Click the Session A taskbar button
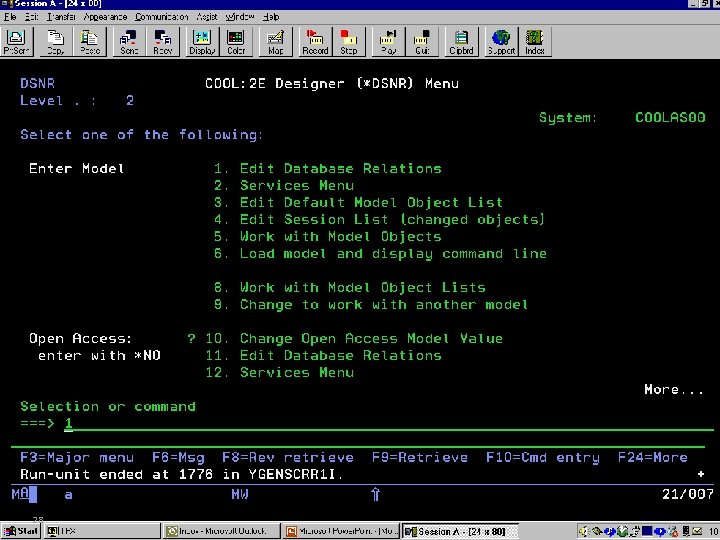Screen dimensions: 720x540 tap(460, 531)
